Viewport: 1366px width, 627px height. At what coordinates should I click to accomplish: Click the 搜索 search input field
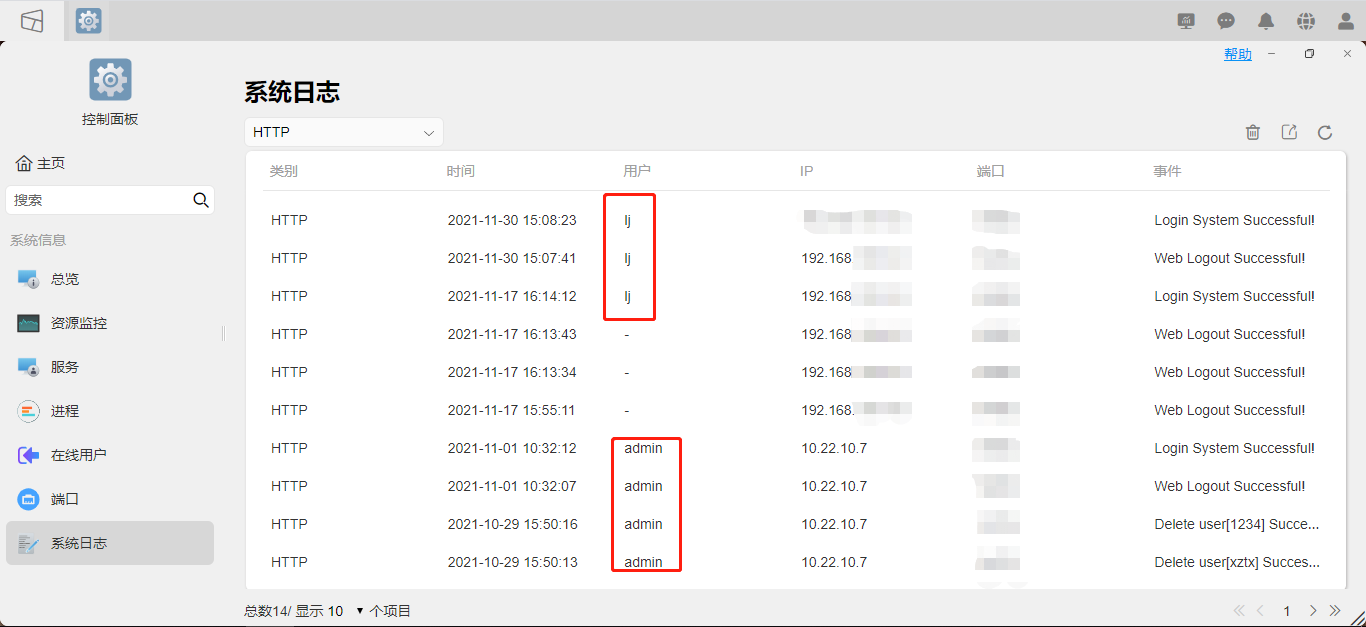pos(98,200)
